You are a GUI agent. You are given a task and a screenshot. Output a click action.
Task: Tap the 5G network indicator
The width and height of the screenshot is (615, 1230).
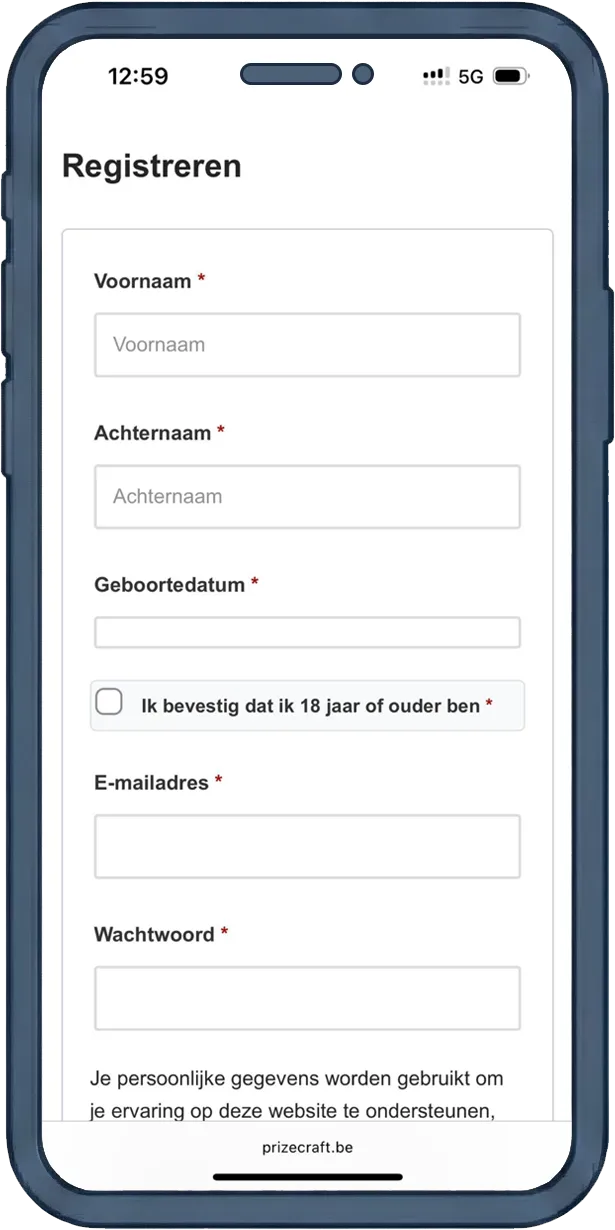point(471,77)
